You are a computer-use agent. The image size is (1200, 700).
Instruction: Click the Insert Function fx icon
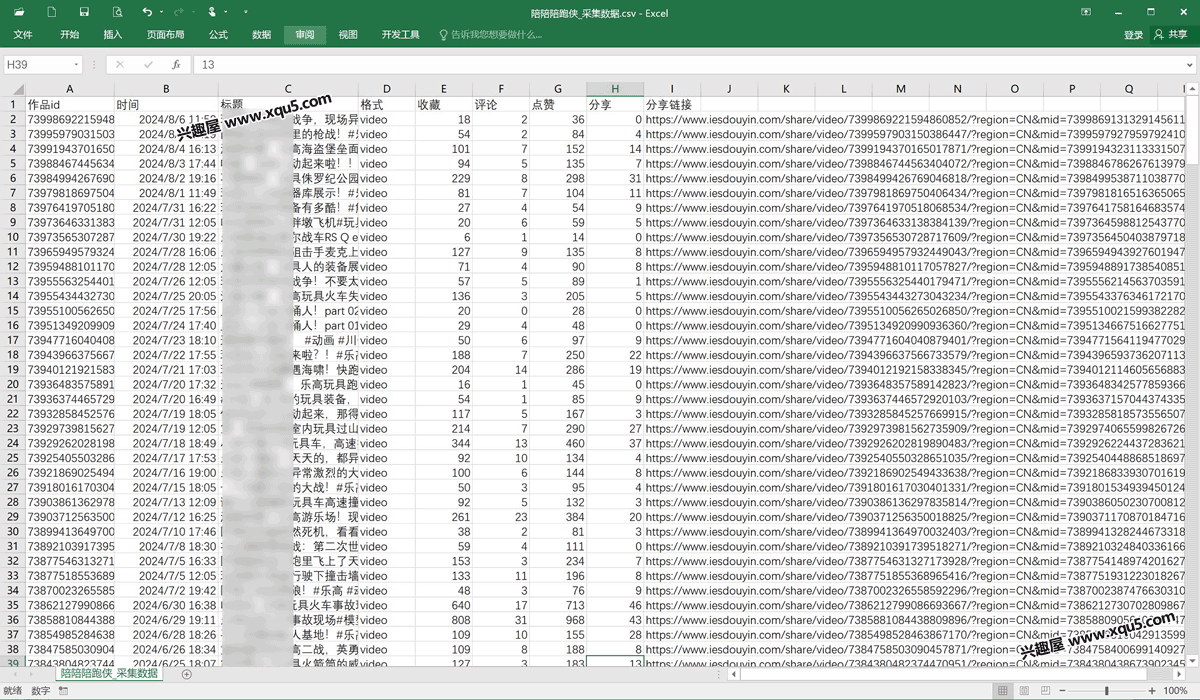tap(176, 64)
